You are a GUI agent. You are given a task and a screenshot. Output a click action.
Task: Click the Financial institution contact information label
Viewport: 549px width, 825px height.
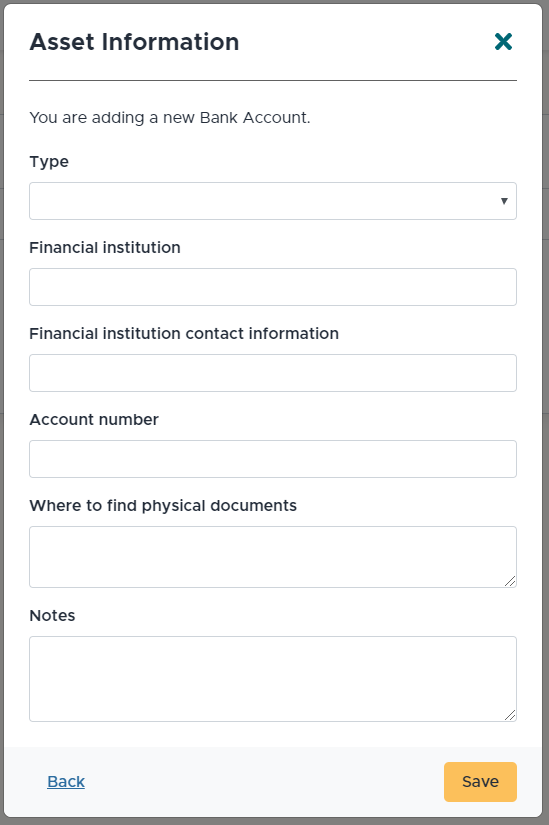pos(184,333)
